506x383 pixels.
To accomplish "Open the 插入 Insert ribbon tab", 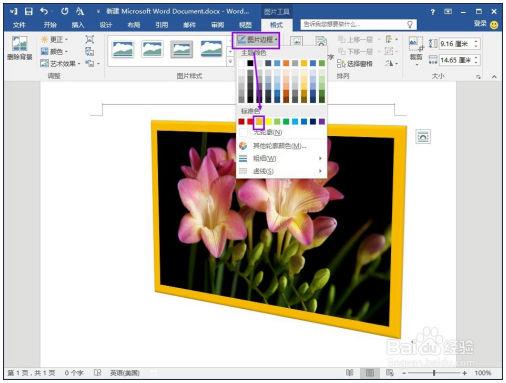I will (x=78, y=25).
